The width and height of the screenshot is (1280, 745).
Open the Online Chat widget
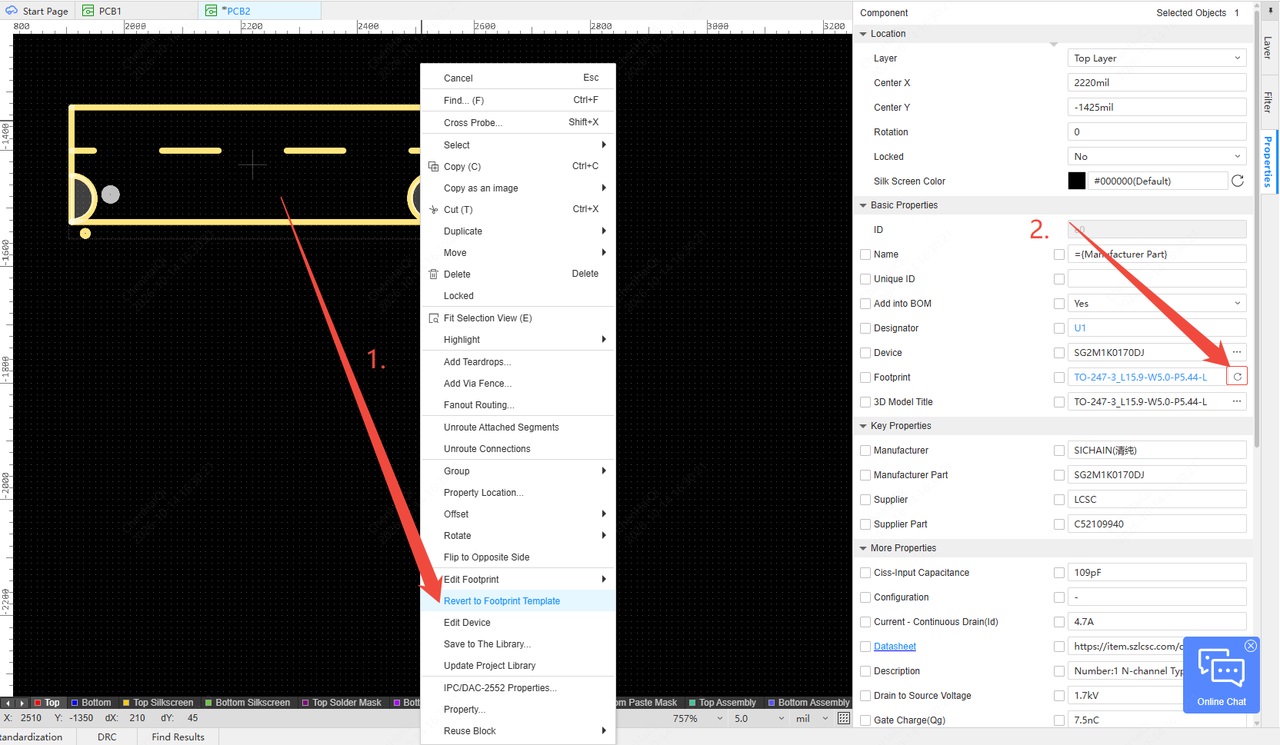[1221, 674]
